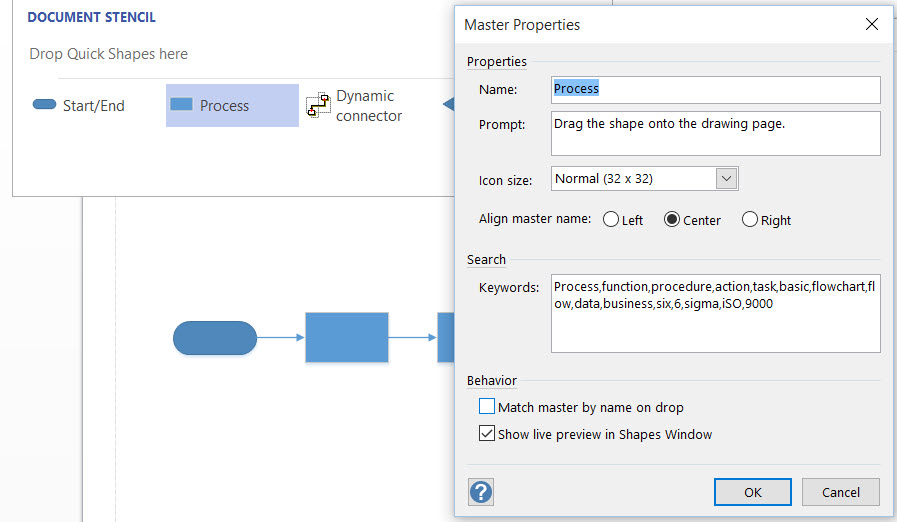The width and height of the screenshot is (897, 522).
Task: Enable Match master by name on drop
Action: (487, 406)
